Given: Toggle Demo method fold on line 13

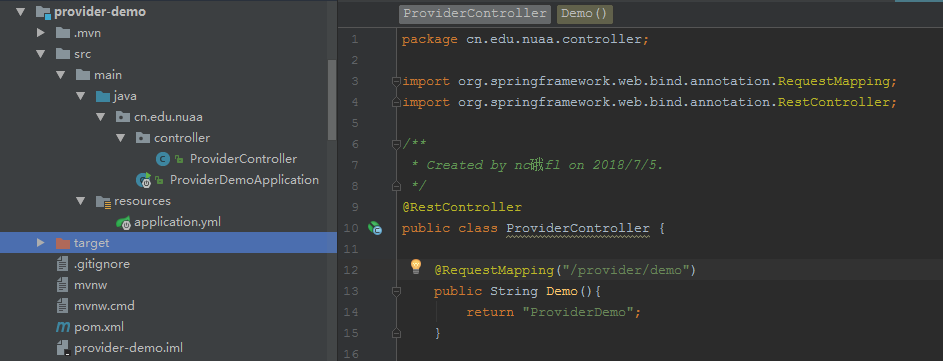Looking at the screenshot, I should pos(396,291).
